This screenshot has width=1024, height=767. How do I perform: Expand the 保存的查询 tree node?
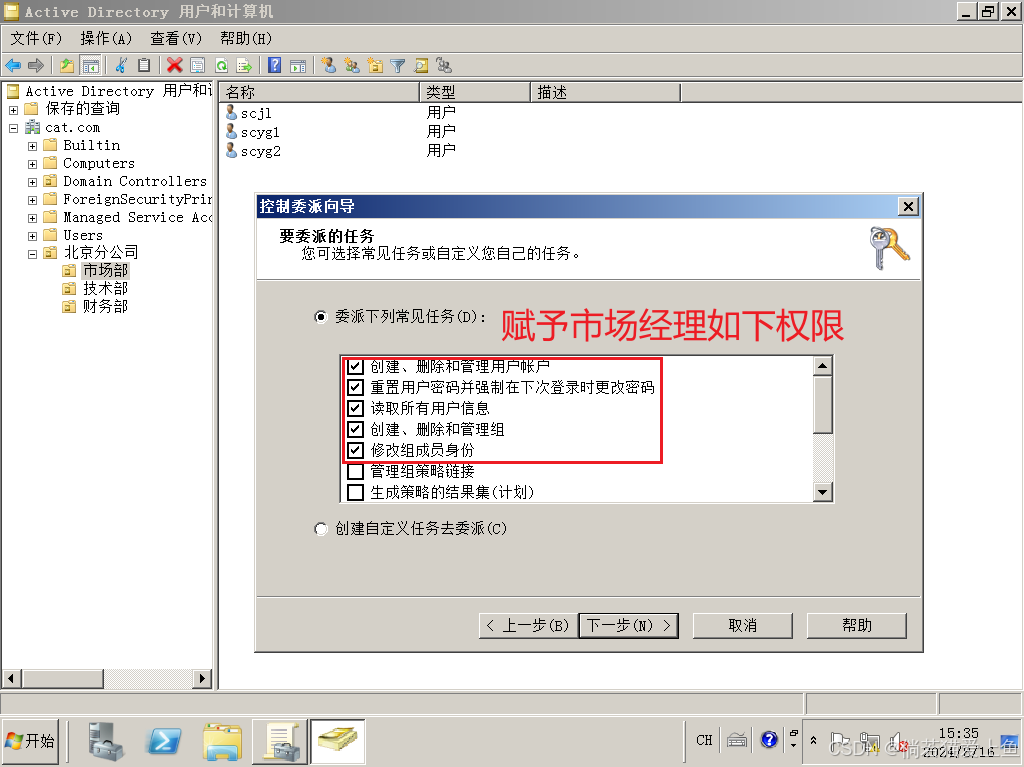click(13, 110)
